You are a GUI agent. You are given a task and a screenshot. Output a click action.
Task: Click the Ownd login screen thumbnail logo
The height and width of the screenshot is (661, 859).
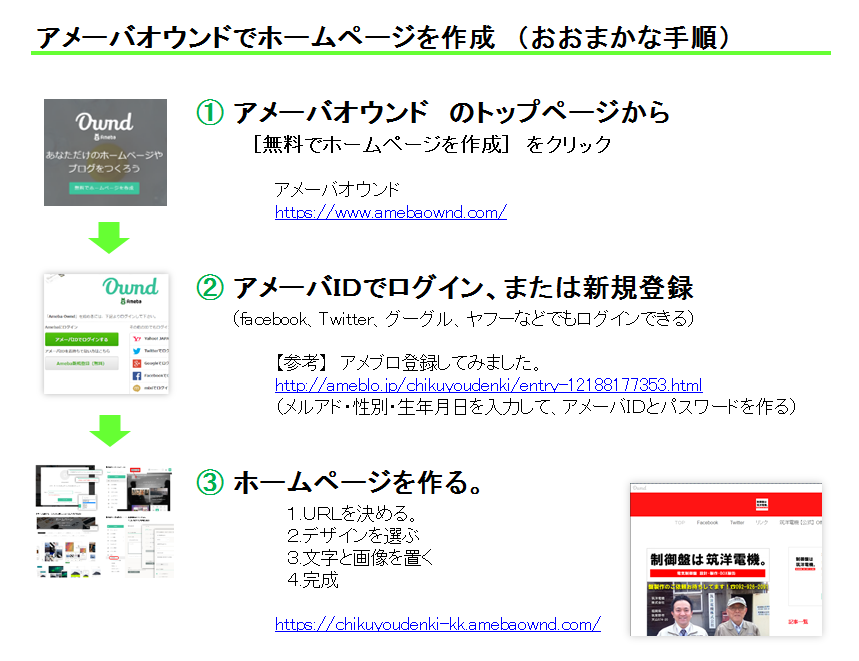(130, 290)
